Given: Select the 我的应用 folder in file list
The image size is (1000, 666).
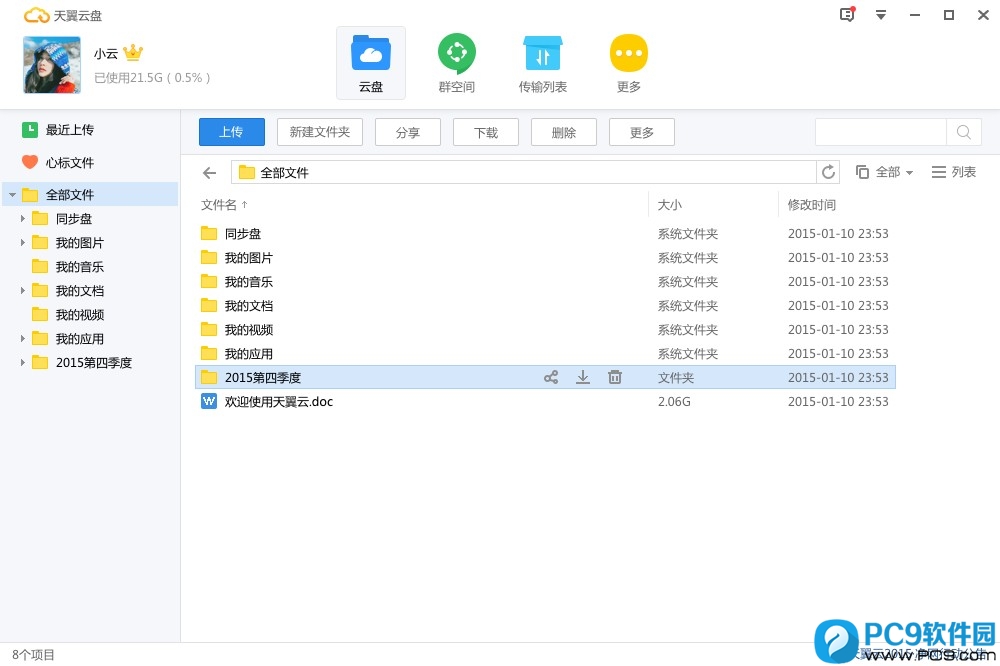Looking at the screenshot, I should [237, 353].
